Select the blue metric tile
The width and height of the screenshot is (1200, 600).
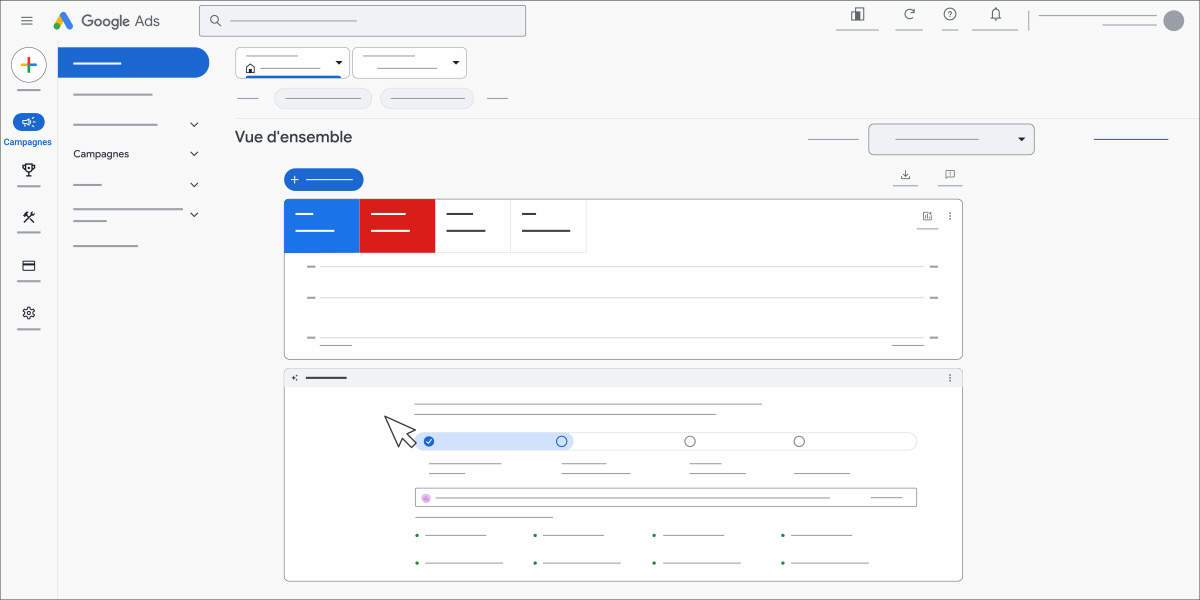[x=321, y=225]
